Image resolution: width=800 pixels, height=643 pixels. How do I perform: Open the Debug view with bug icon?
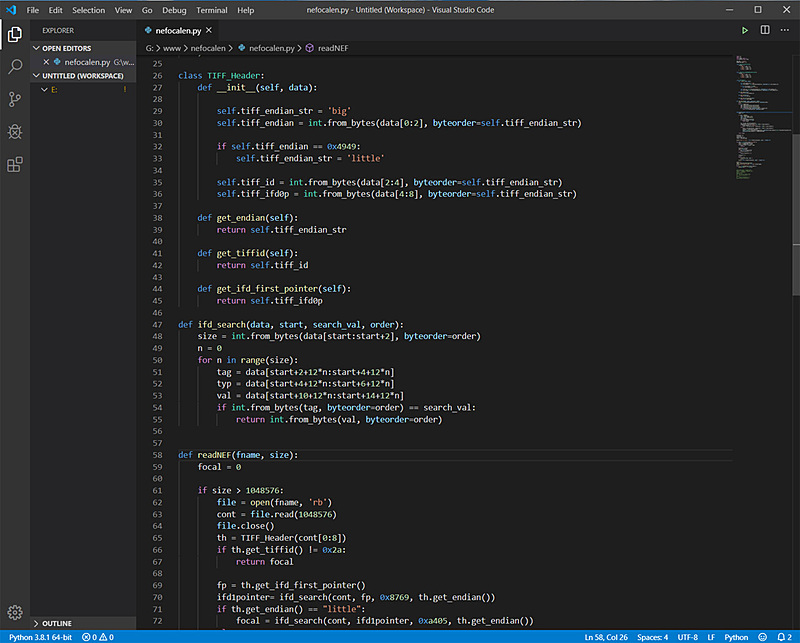15,131
